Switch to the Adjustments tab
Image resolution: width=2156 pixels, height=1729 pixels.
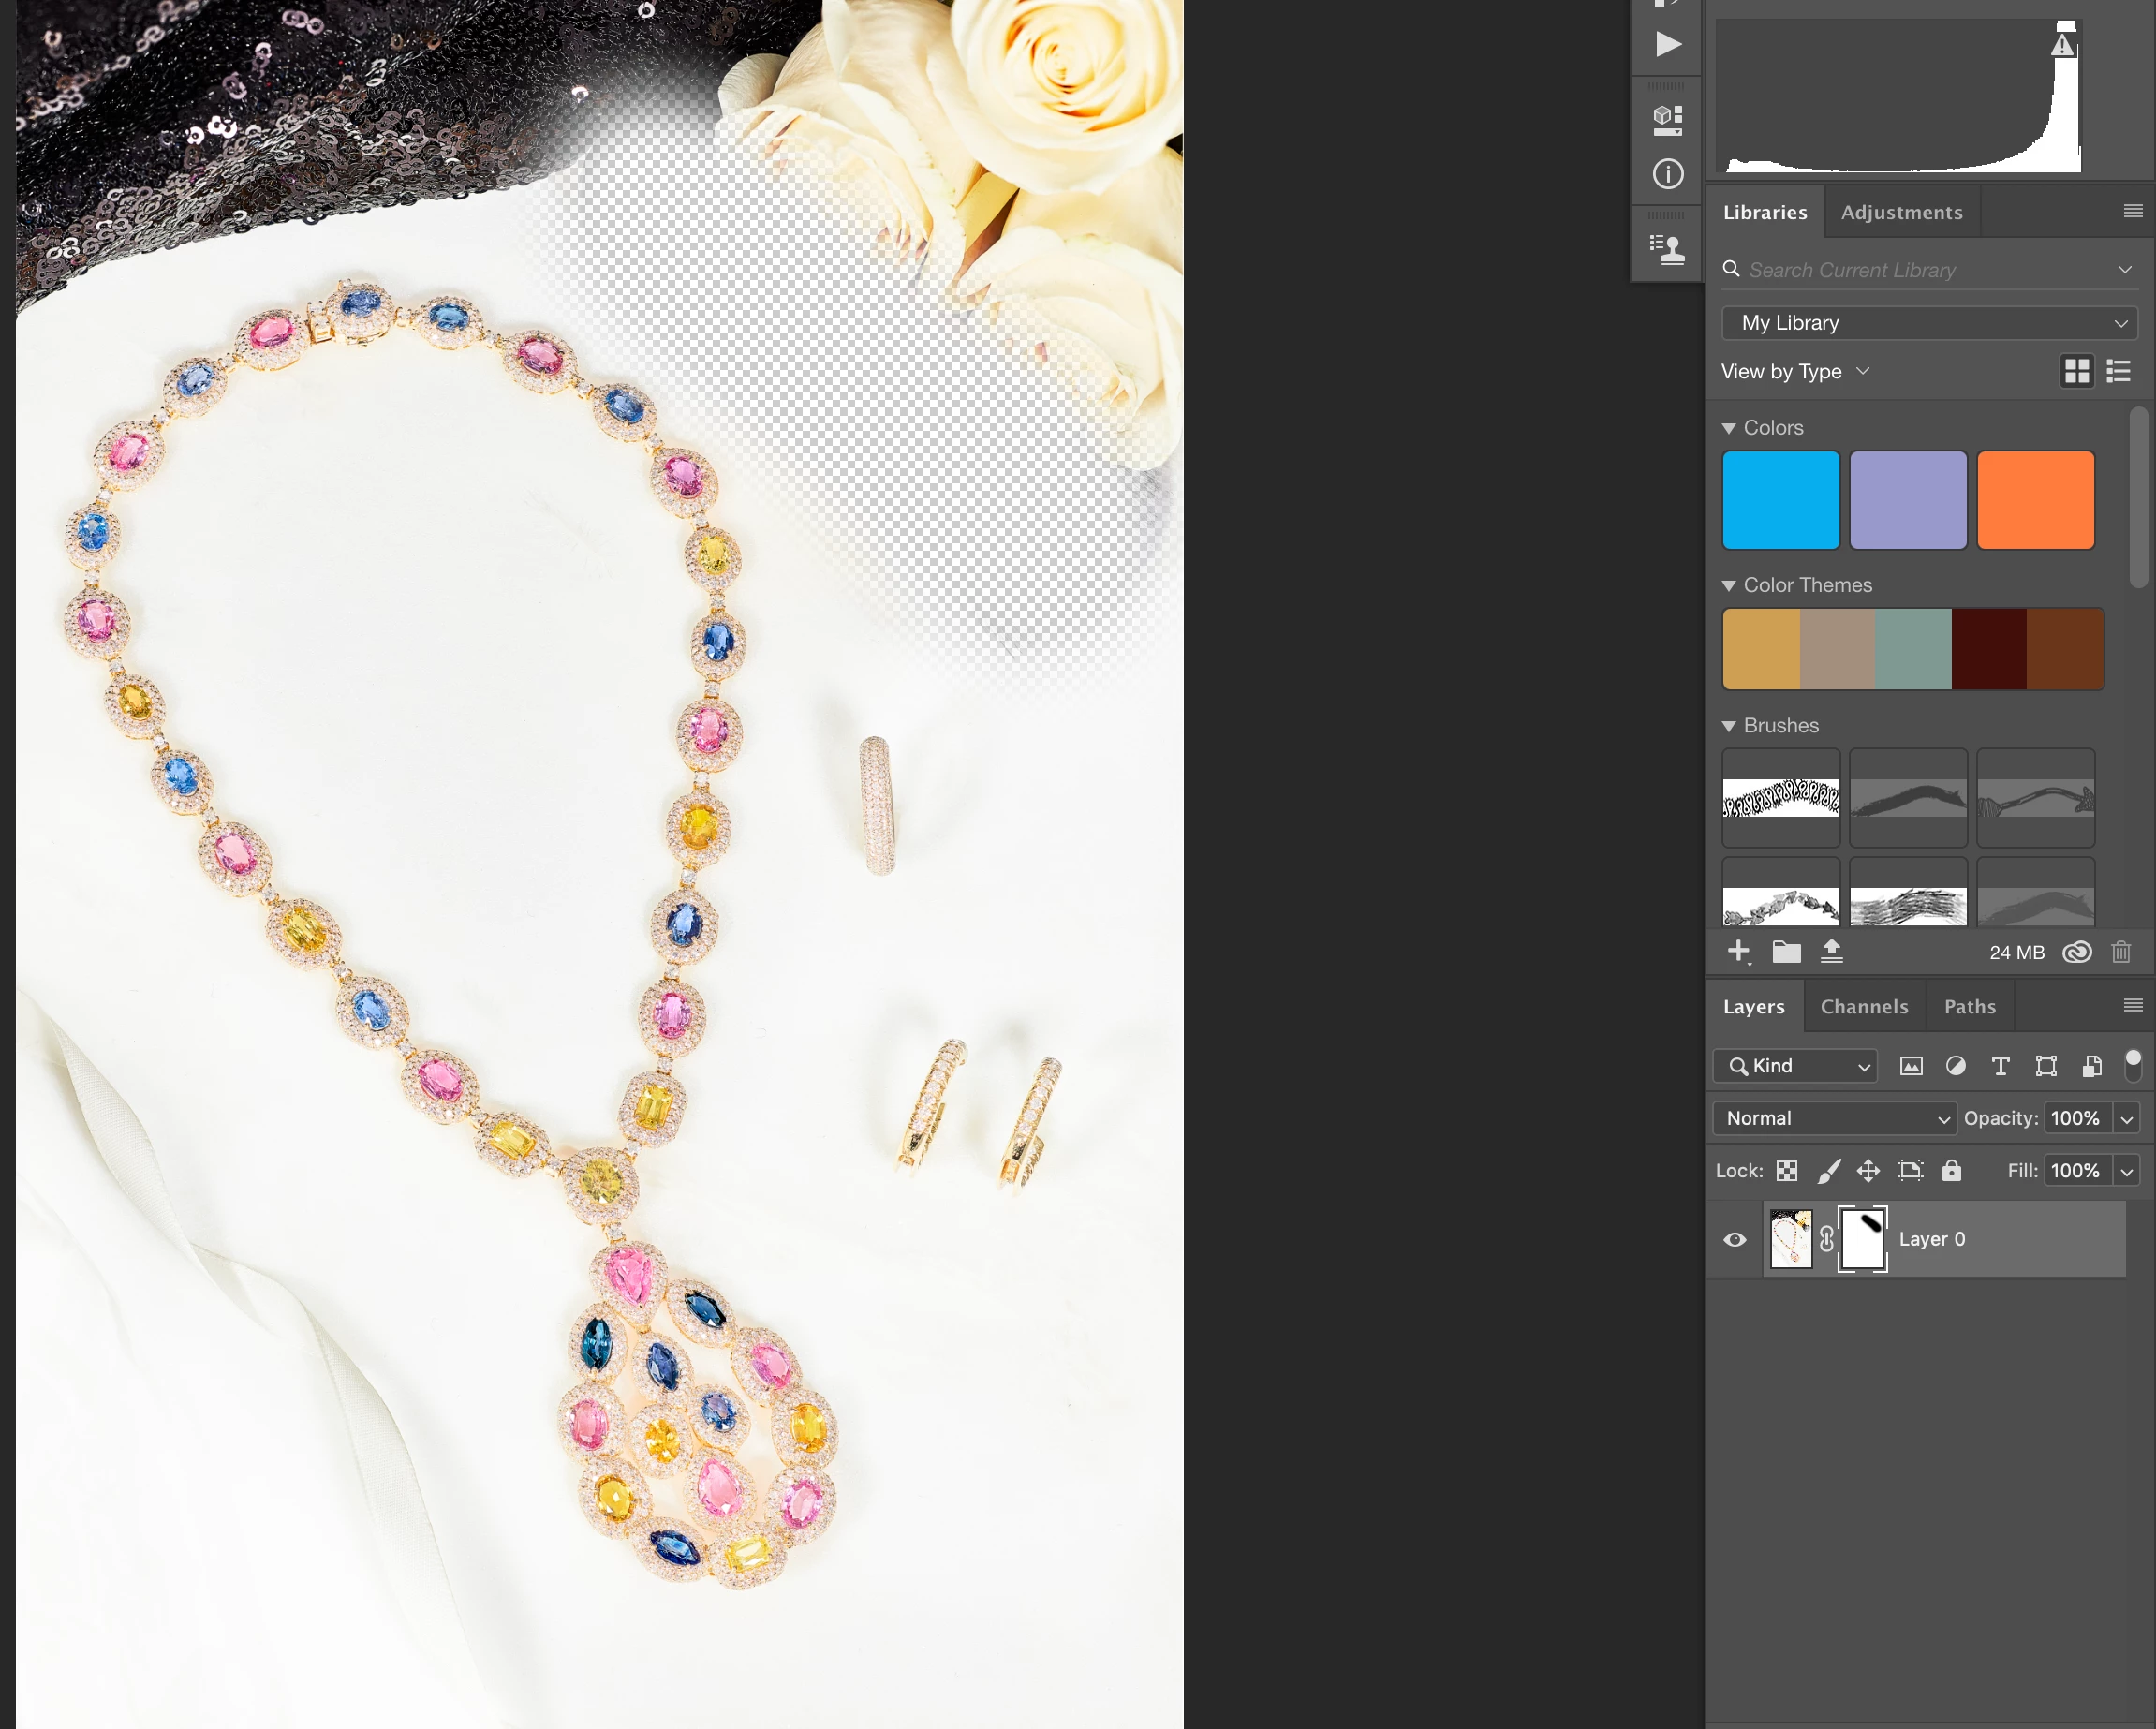[1901, 212]
